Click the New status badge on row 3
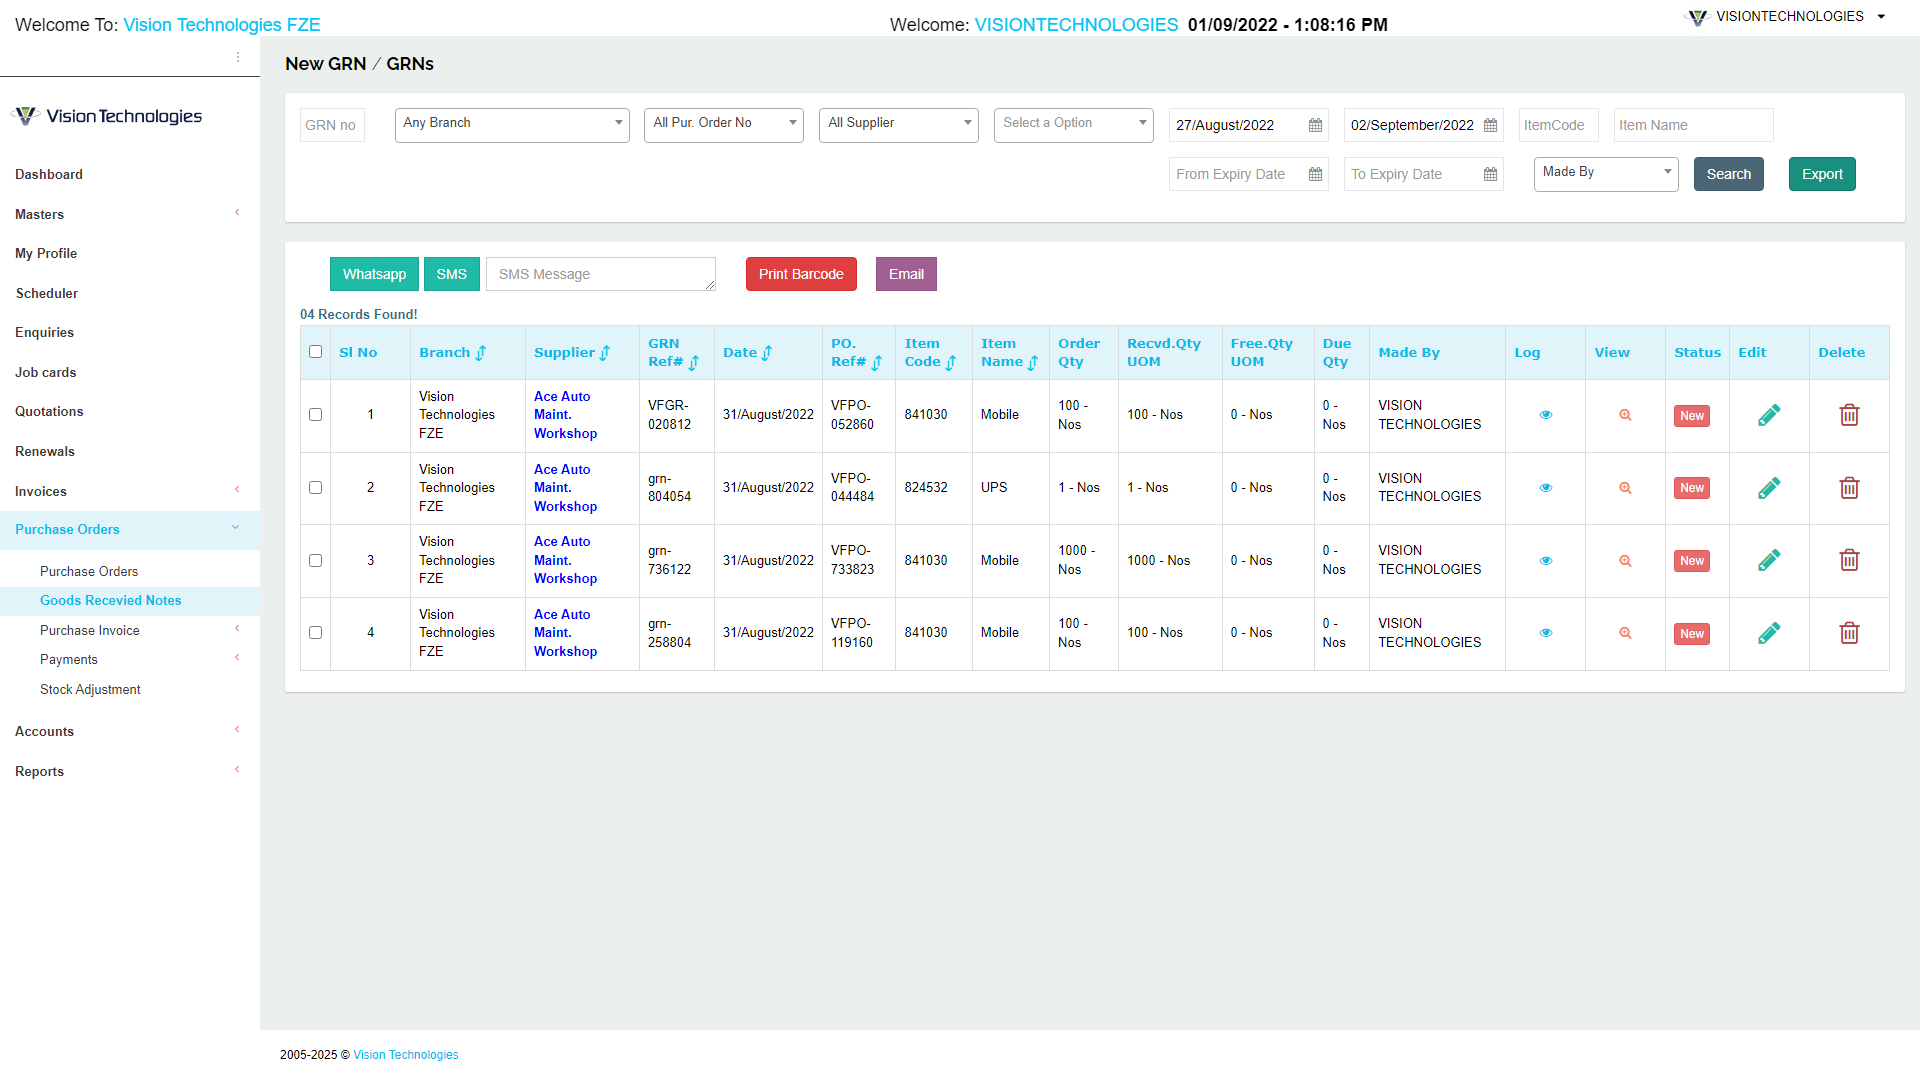The height and width of the screenshot is (1080, 1920). [x=1691, y=561]
